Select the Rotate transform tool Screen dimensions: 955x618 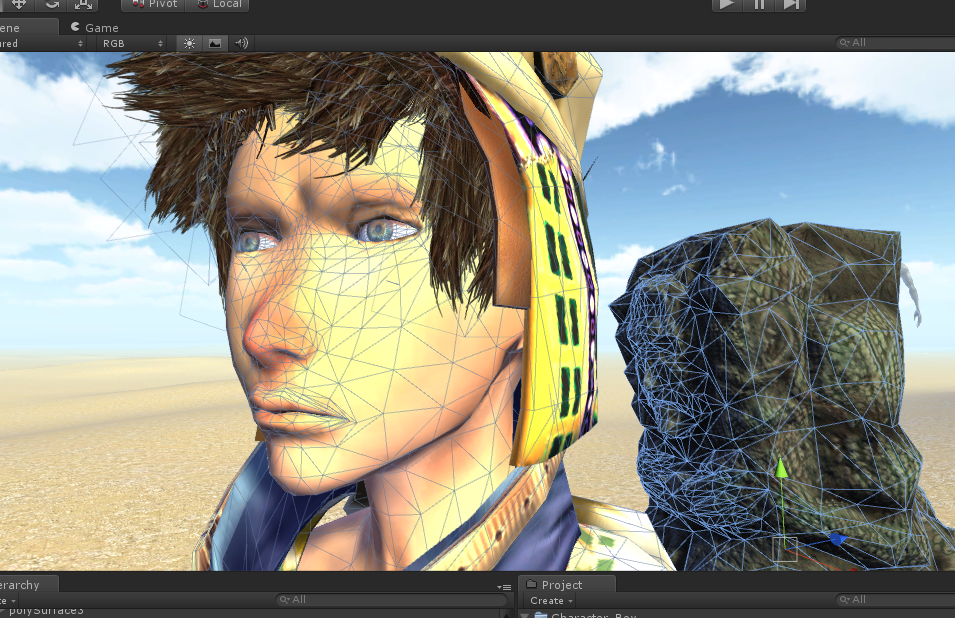pos(52,4)
